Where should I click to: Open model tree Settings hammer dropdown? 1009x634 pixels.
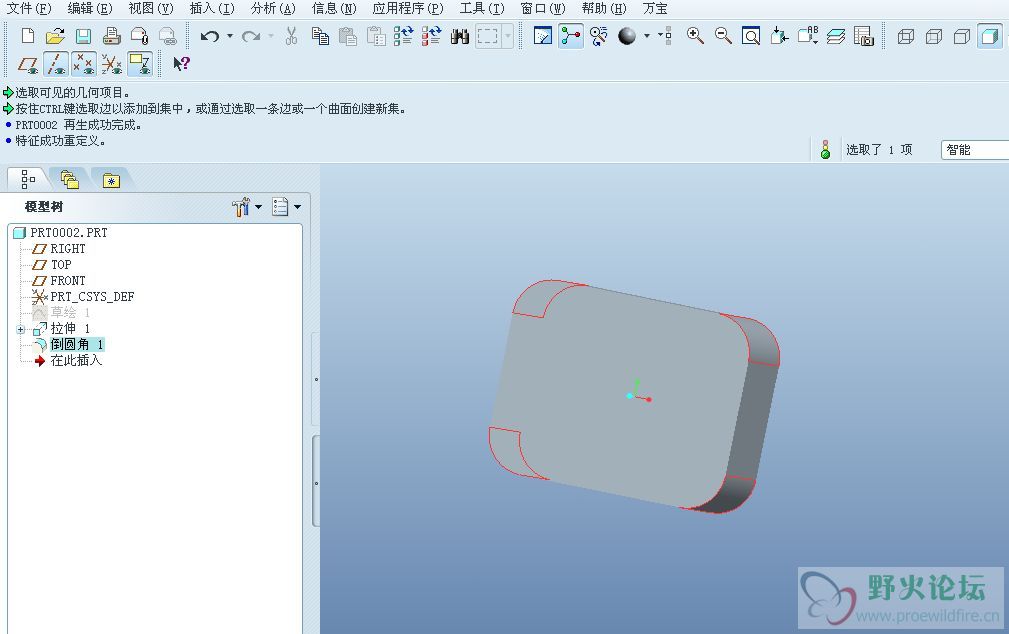247,207
